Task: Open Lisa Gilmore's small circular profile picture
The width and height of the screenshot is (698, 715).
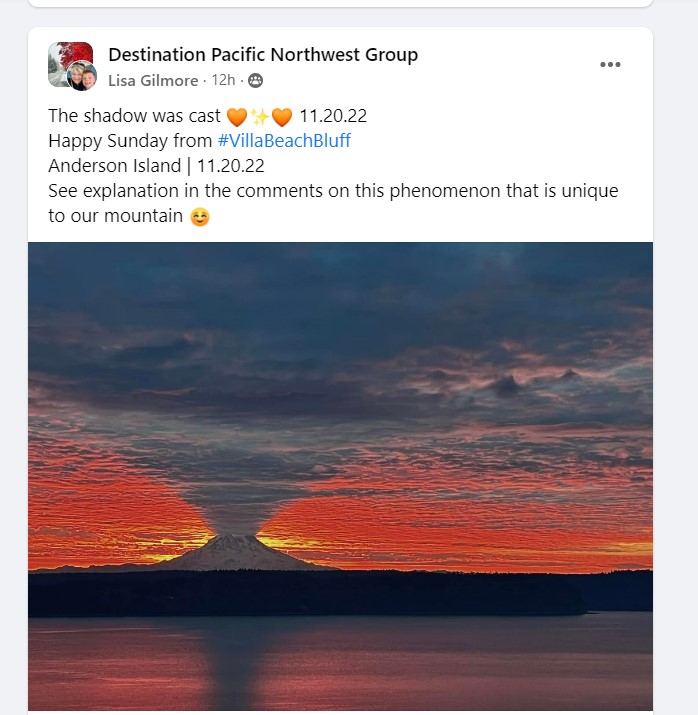Action: tap(82, 75)
